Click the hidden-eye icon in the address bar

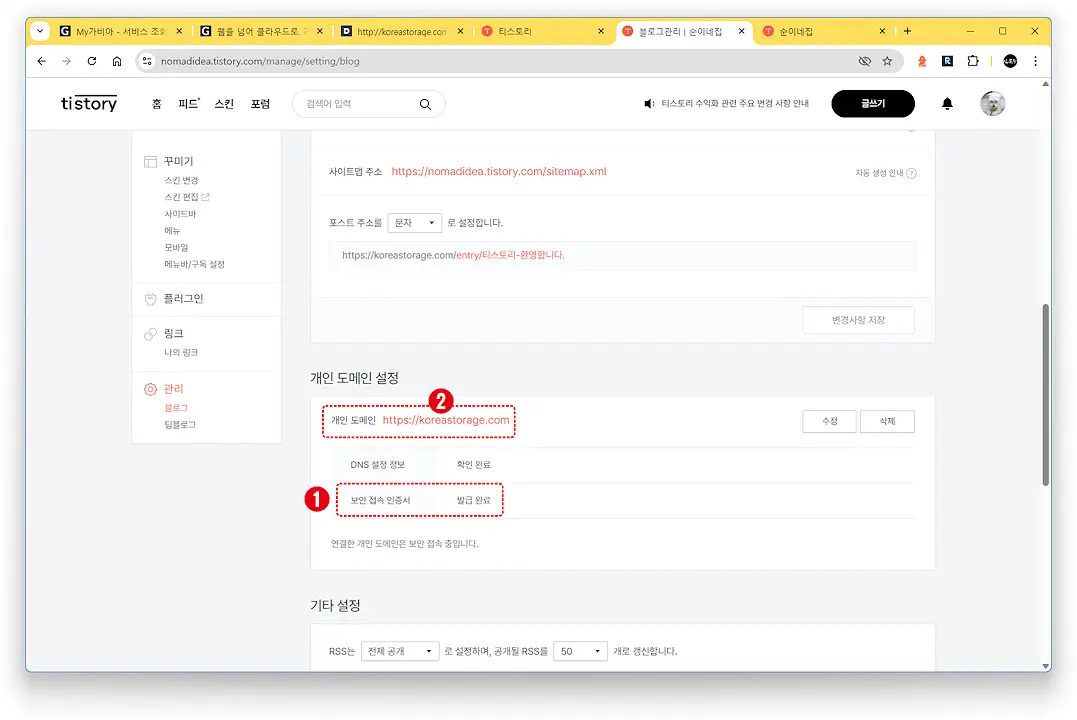tap(864, 61)
